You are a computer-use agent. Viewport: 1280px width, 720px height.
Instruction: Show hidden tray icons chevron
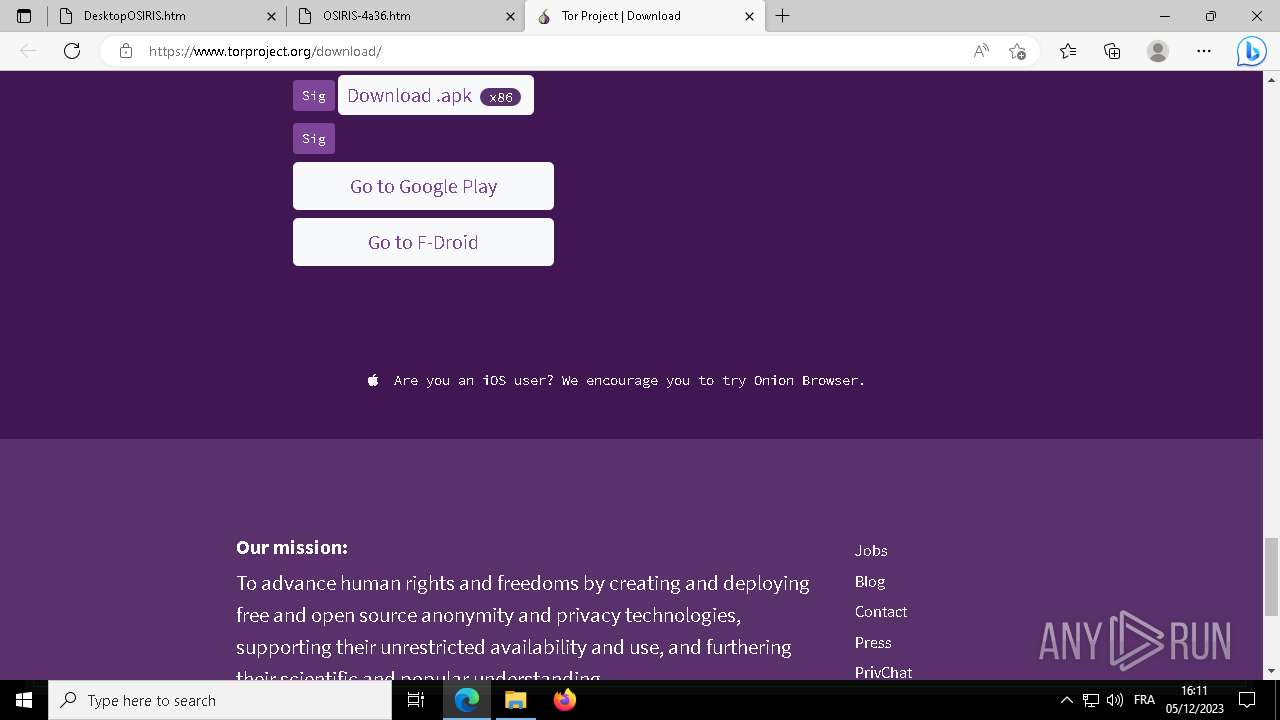(1066, 700)
